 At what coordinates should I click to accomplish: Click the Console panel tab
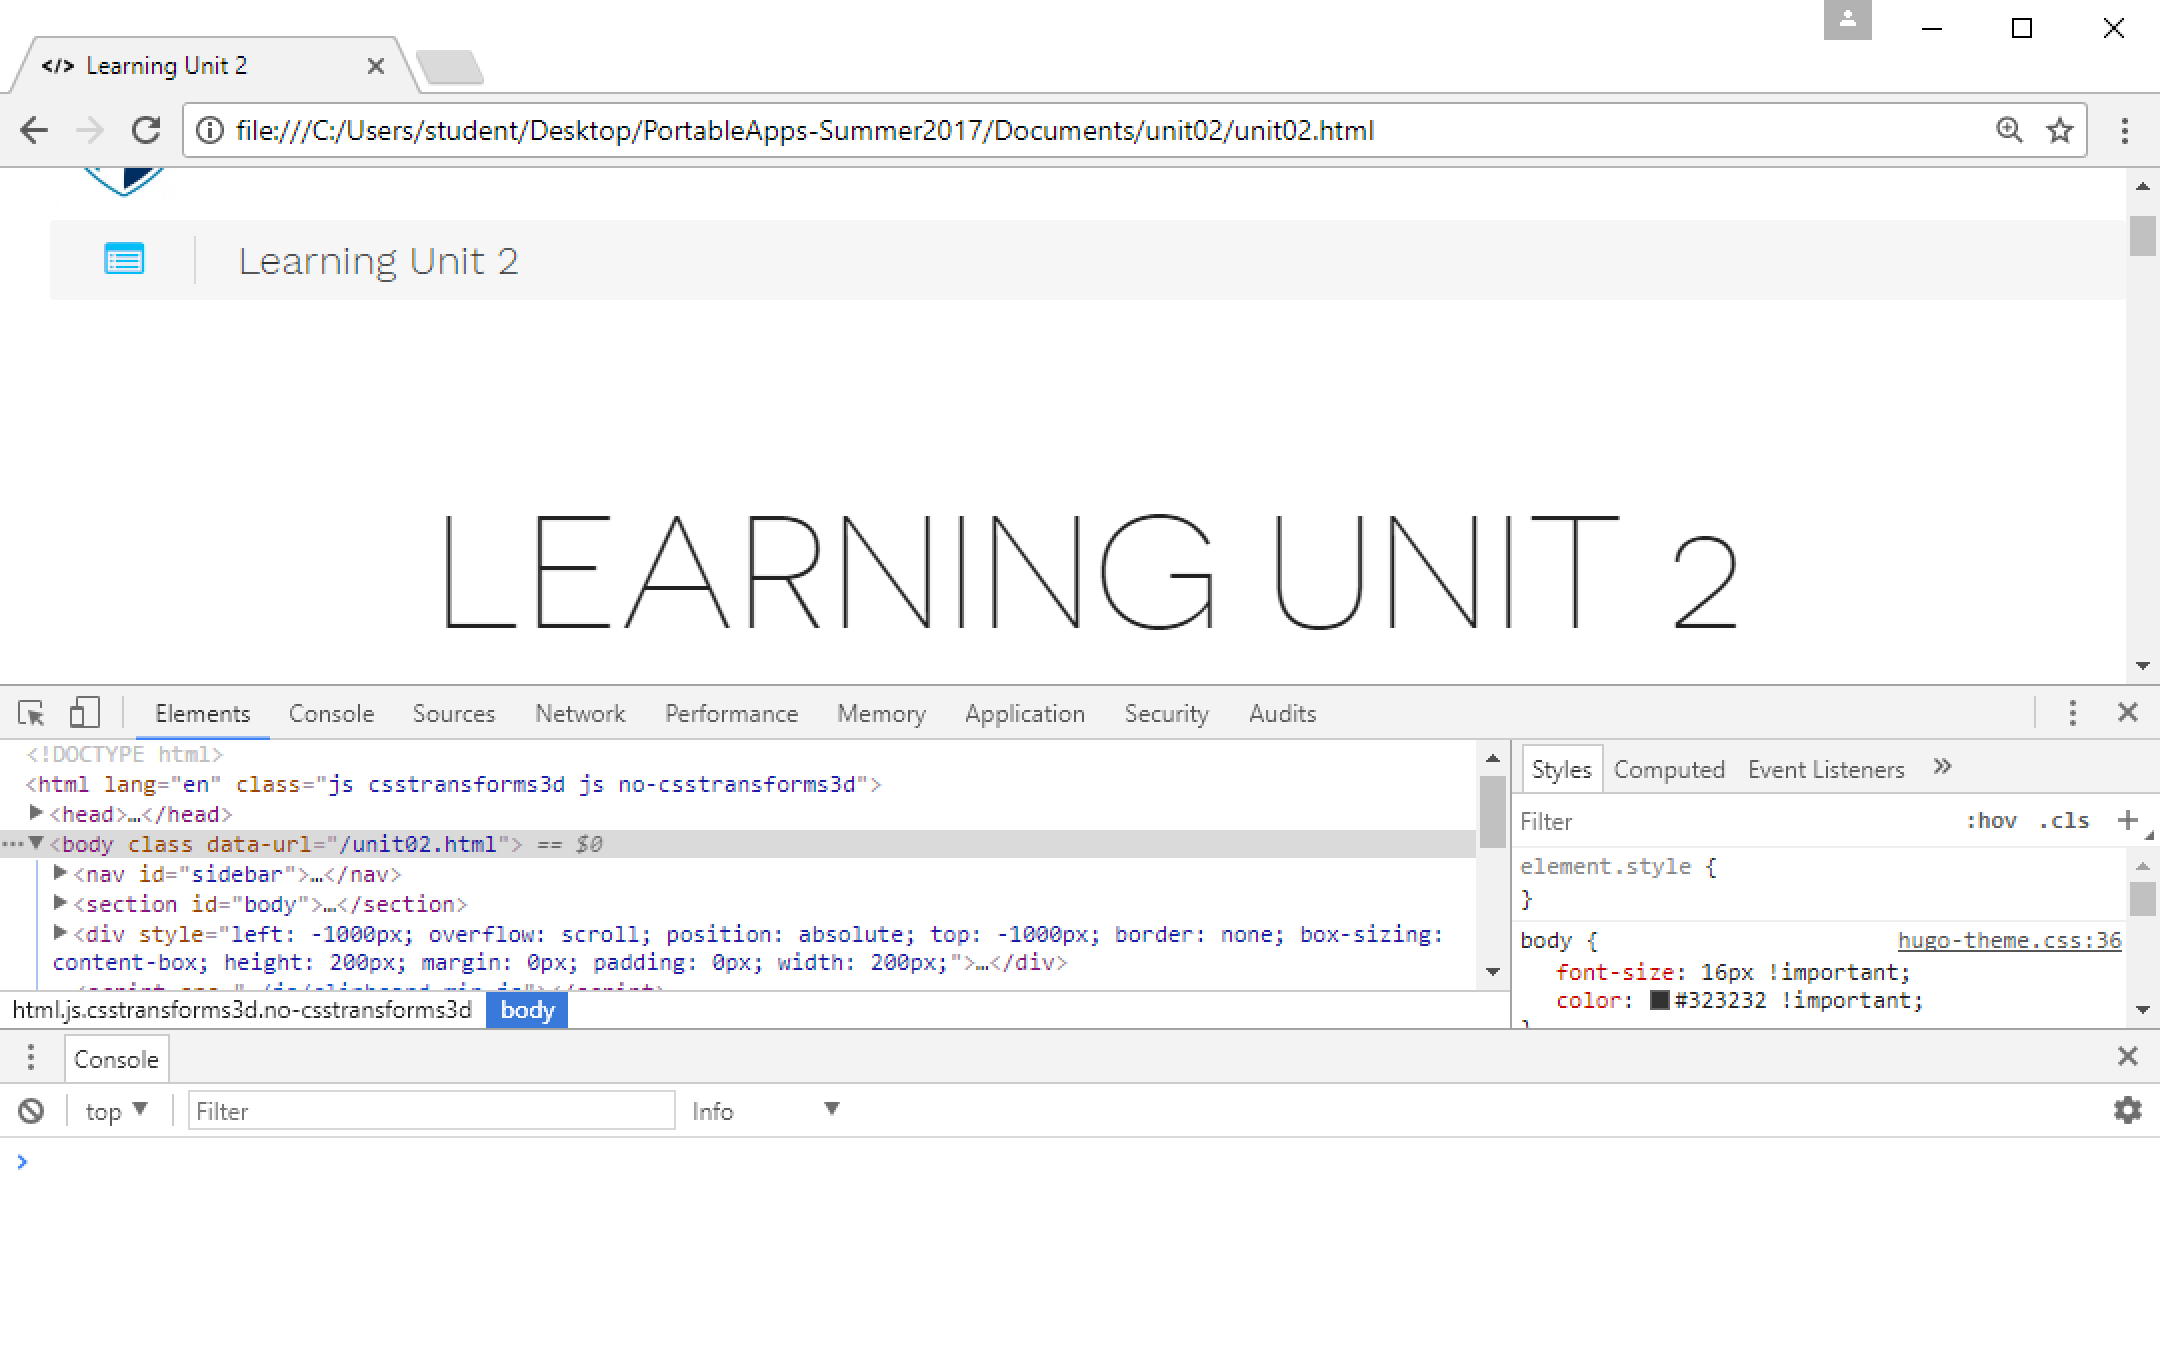pos(331,713)
